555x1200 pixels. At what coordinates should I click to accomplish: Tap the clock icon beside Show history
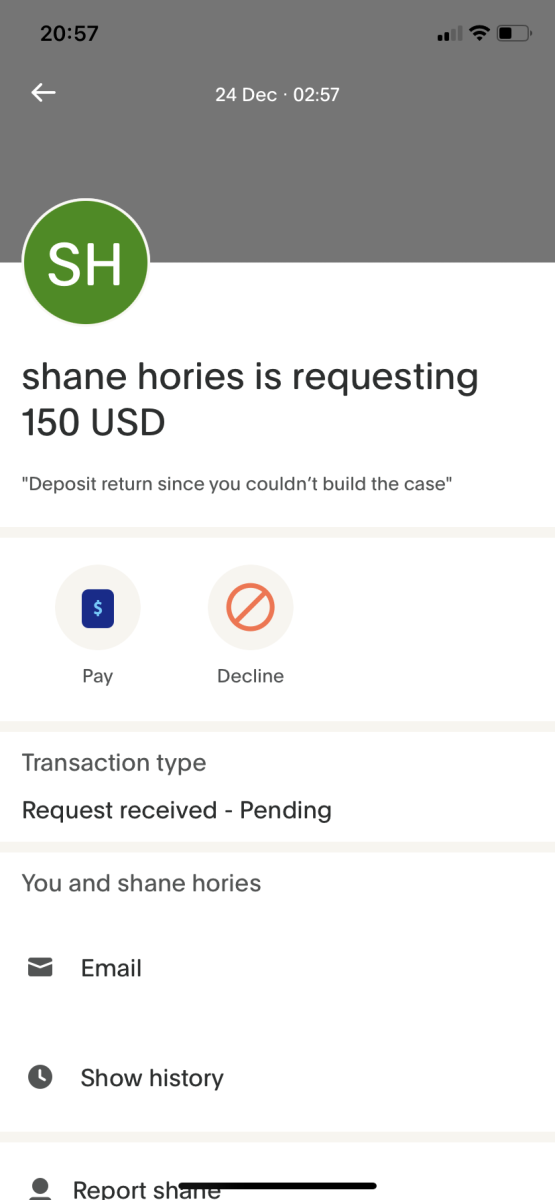40,1077
